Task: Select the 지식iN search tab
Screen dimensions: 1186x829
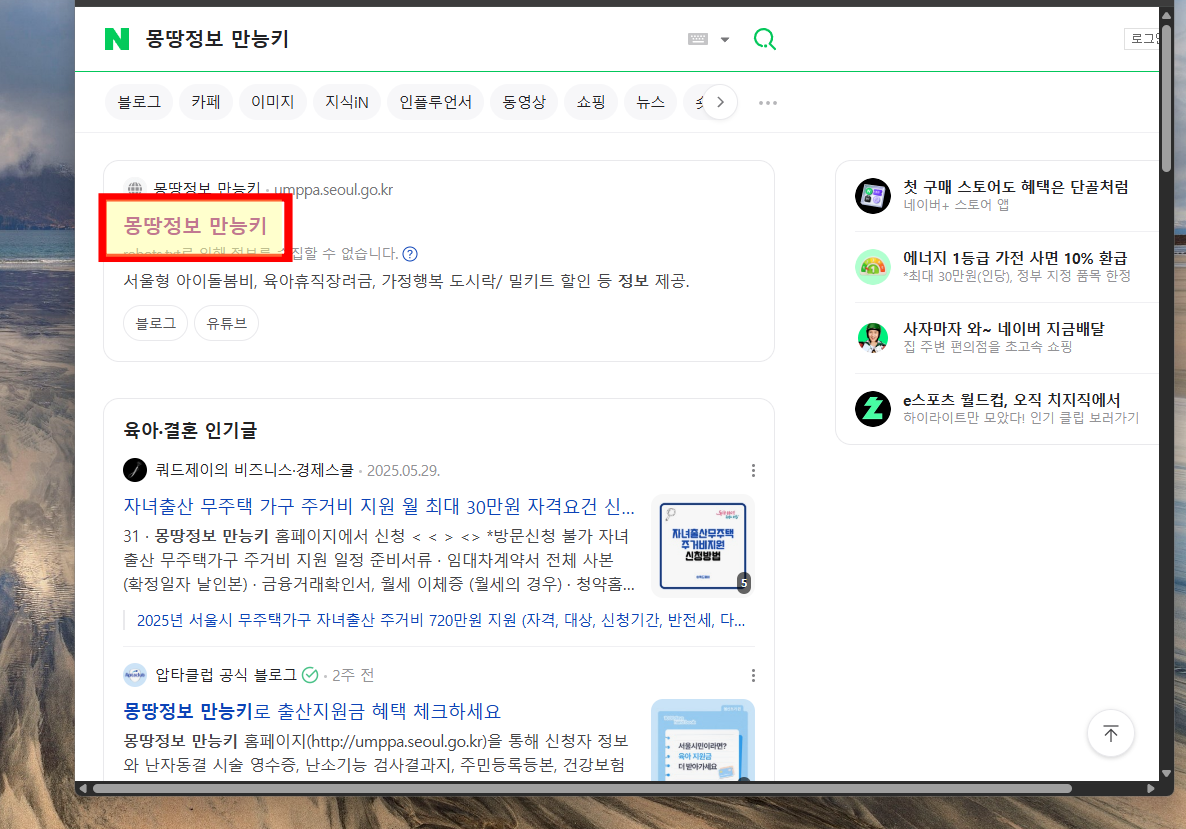Action: [x=346, y=102]
